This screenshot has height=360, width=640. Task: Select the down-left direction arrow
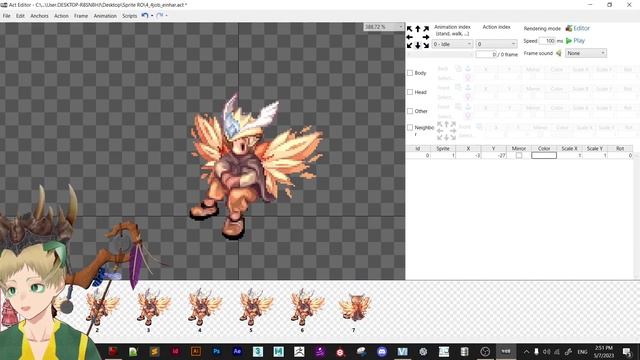[409, 45]
